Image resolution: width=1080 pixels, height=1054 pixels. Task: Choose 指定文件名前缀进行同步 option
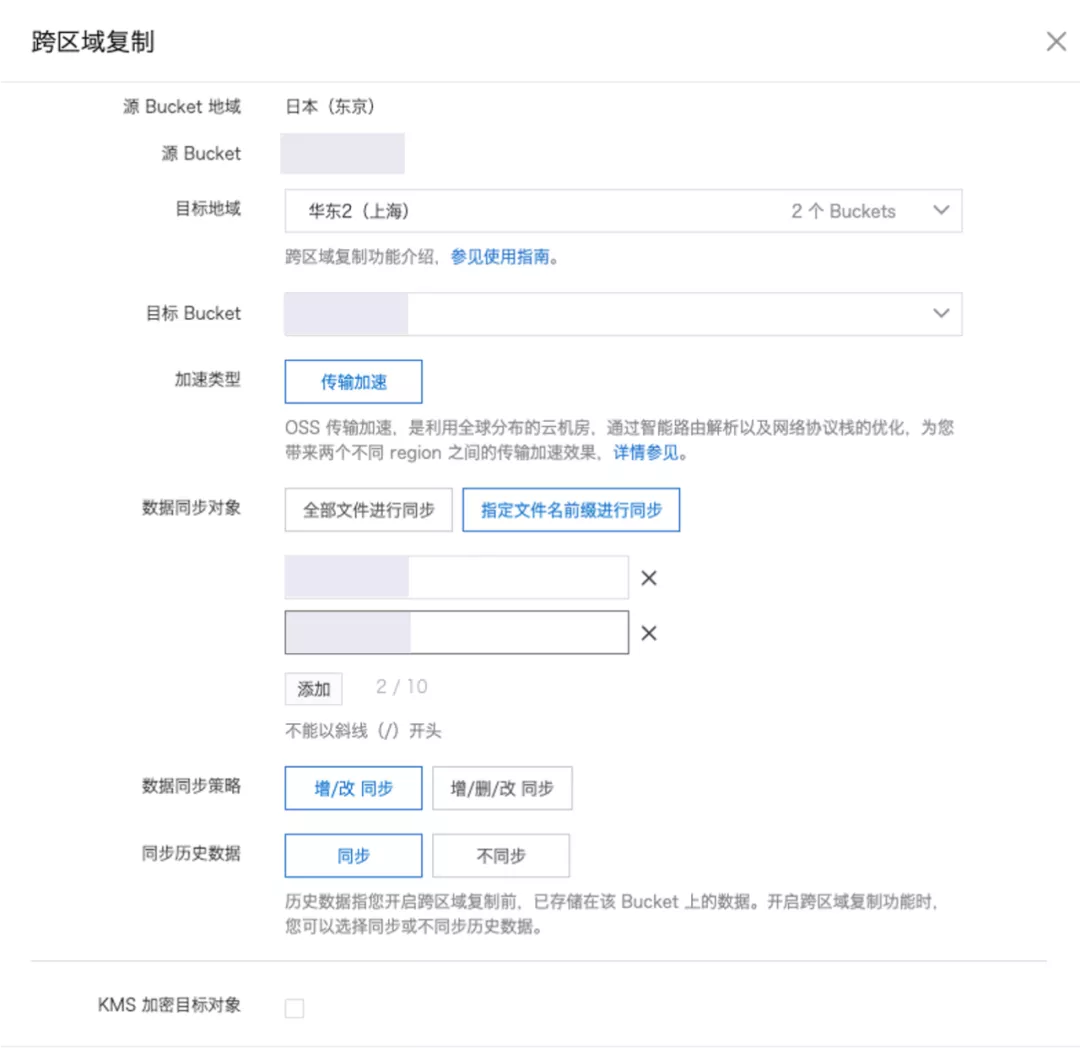tap(571, 510)
